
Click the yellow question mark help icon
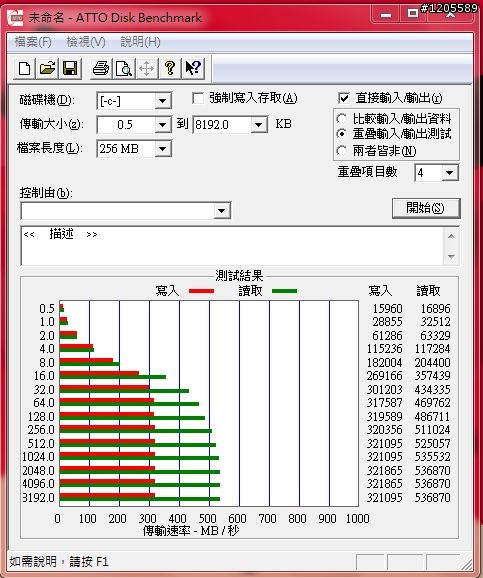coord(170,68)
